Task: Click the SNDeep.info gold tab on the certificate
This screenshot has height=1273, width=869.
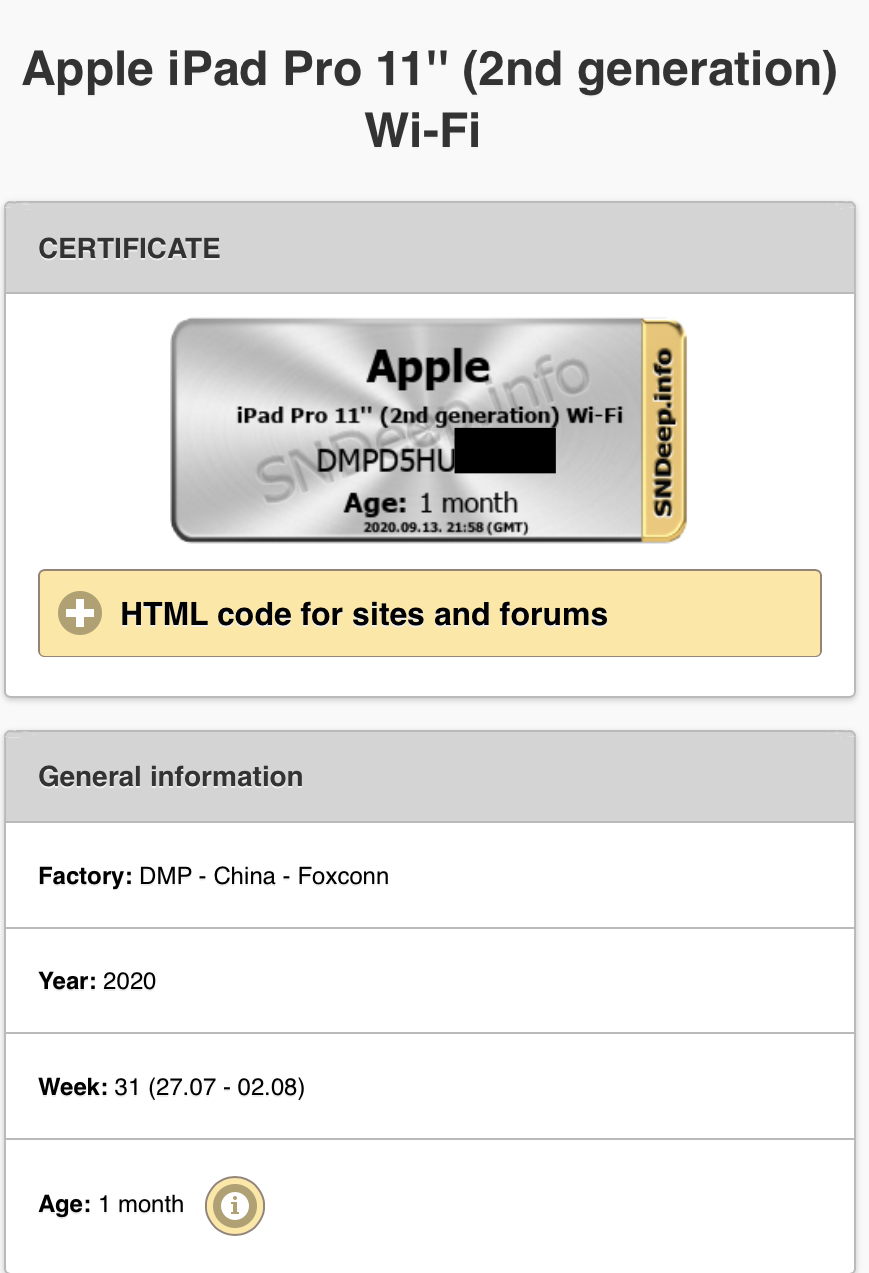Action: click(663, 432)
